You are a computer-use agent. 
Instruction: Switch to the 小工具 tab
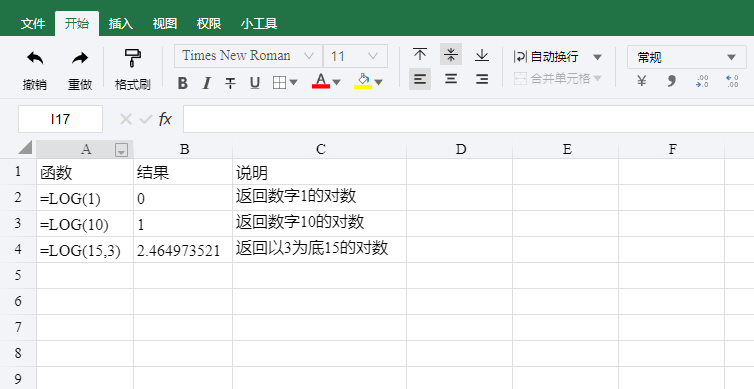coord(259,24)
